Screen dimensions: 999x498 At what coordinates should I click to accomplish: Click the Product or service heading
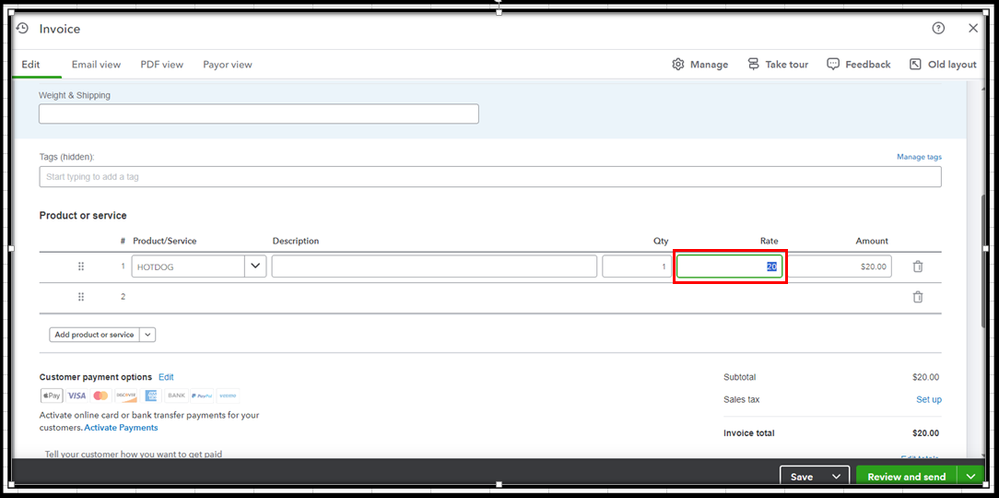[83, 215]
